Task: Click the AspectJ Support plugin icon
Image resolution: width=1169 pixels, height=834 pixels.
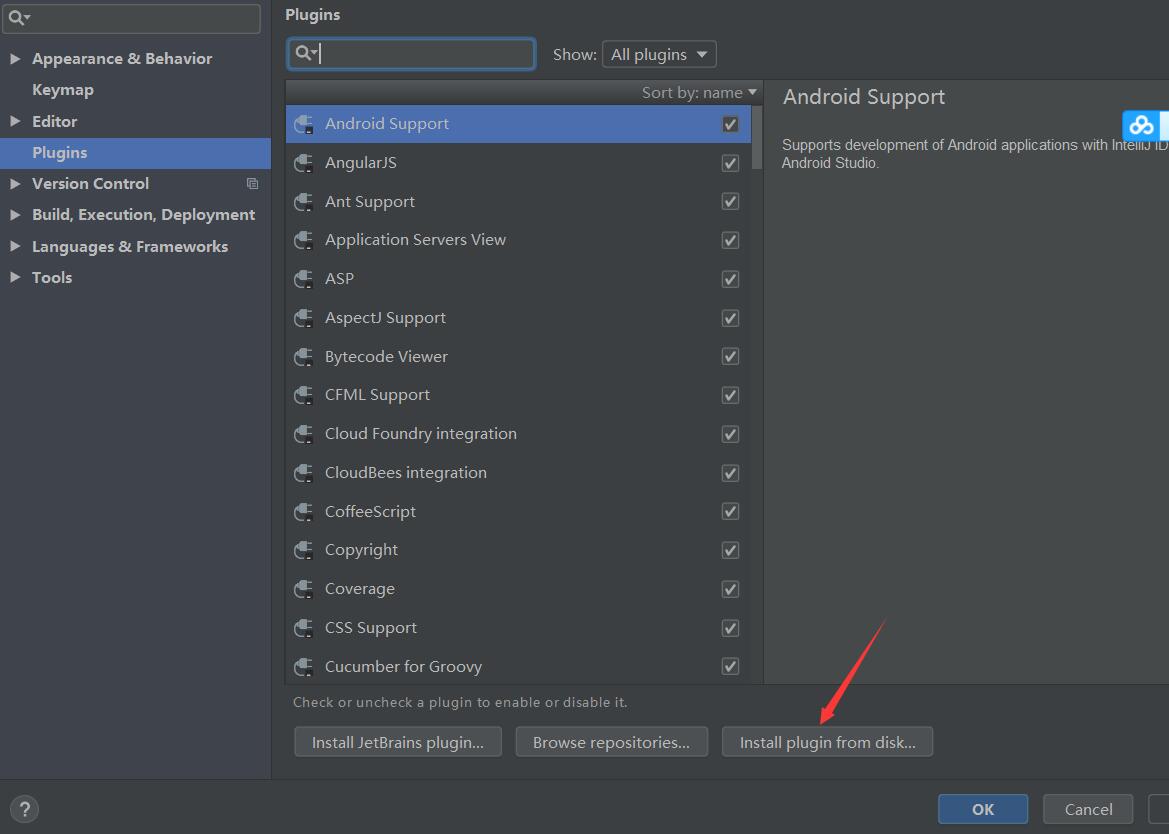Action: pyautogui.click(x=304, y=318)
